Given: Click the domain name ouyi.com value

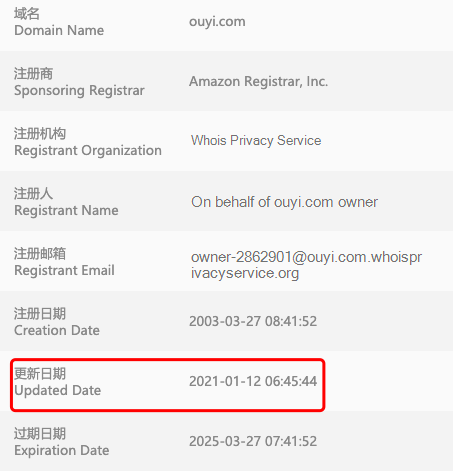Looking at the screenshot, I should [217, 22].
